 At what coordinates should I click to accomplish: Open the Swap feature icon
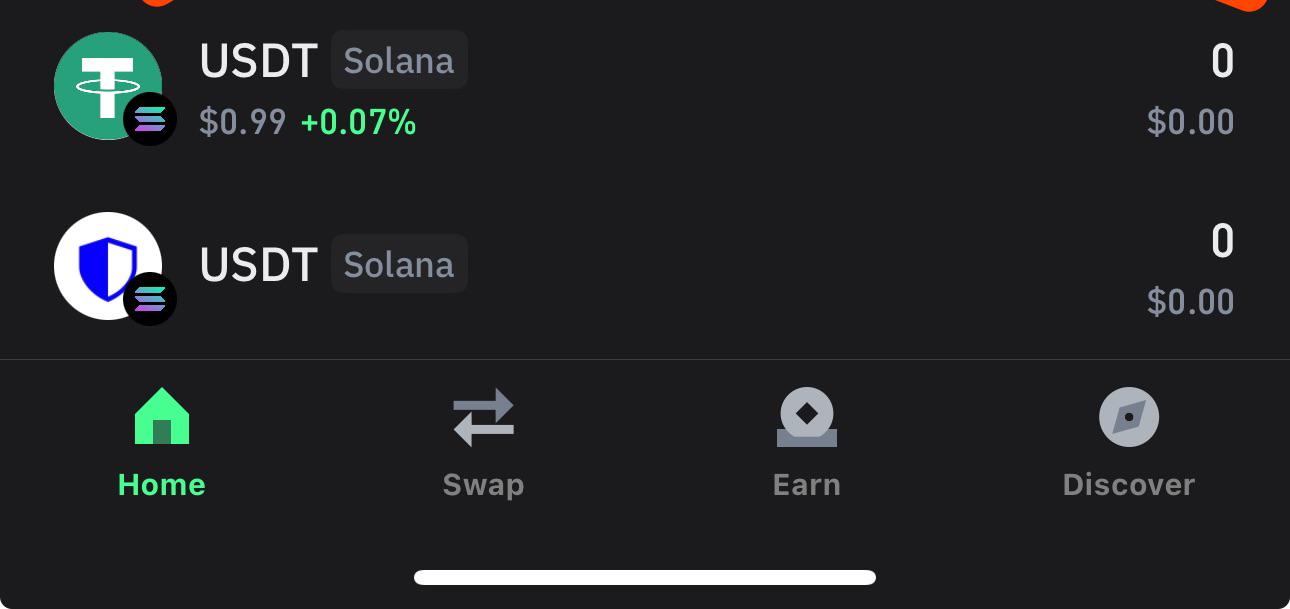coord(483,416)
